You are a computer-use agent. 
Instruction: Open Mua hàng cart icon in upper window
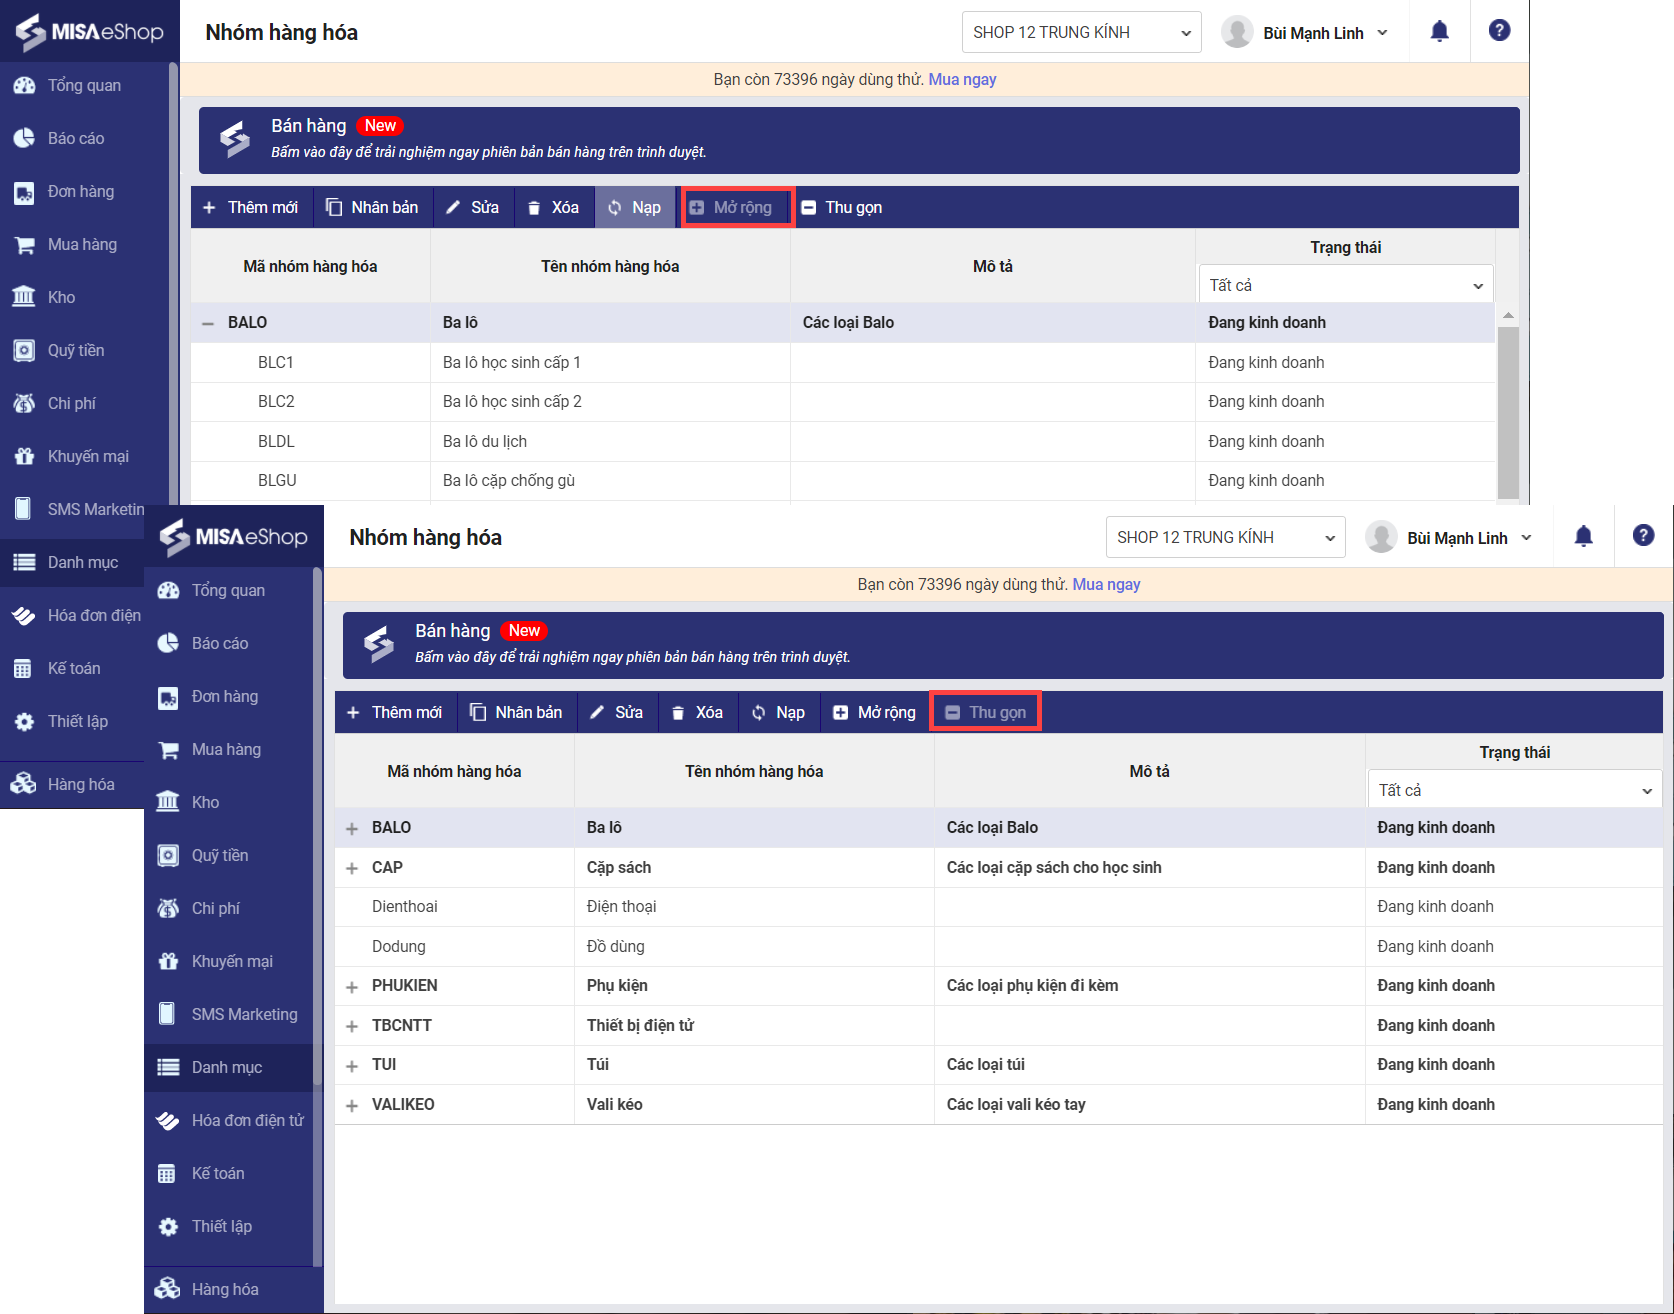coord(24,245)
